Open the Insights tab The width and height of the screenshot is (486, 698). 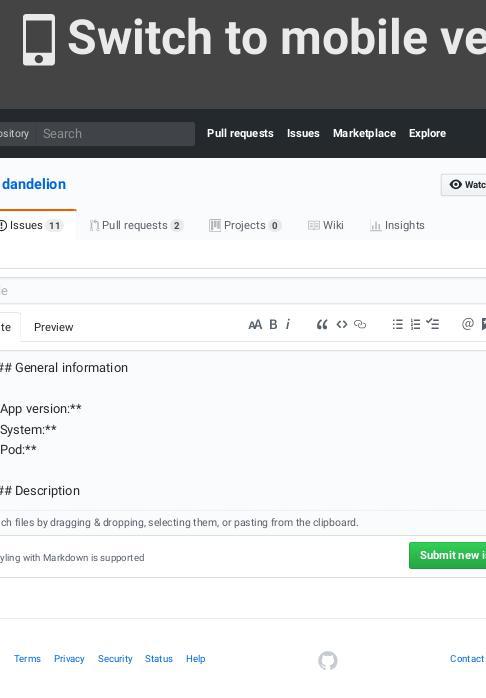(x=397, y=225)
